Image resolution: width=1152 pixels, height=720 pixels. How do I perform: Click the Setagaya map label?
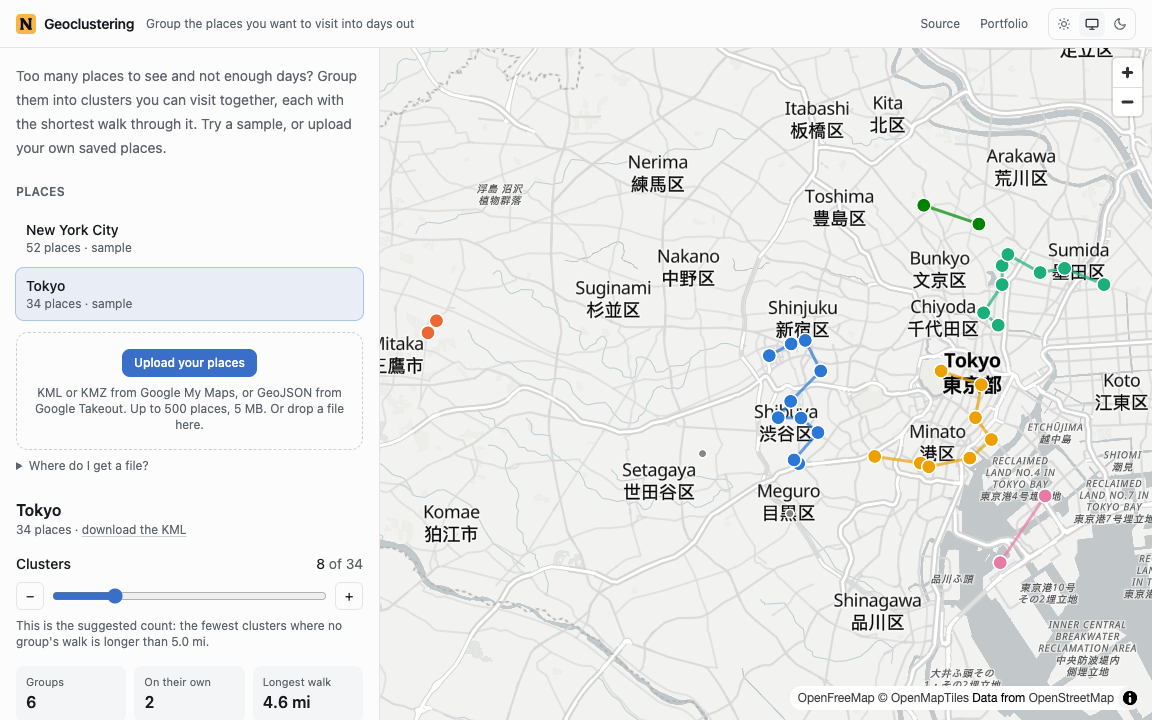click(x=659, y=480)
